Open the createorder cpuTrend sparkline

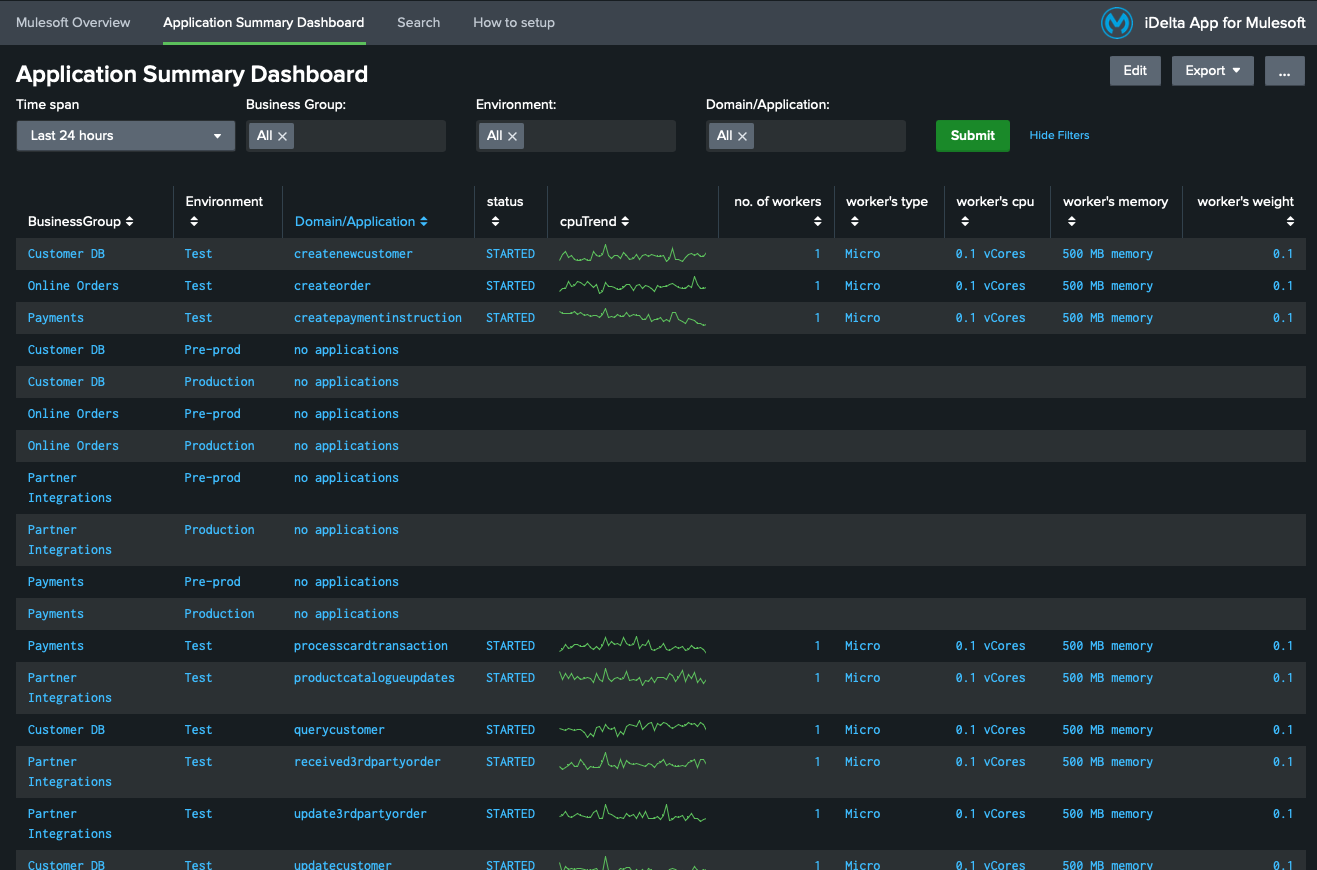point(632,286)
